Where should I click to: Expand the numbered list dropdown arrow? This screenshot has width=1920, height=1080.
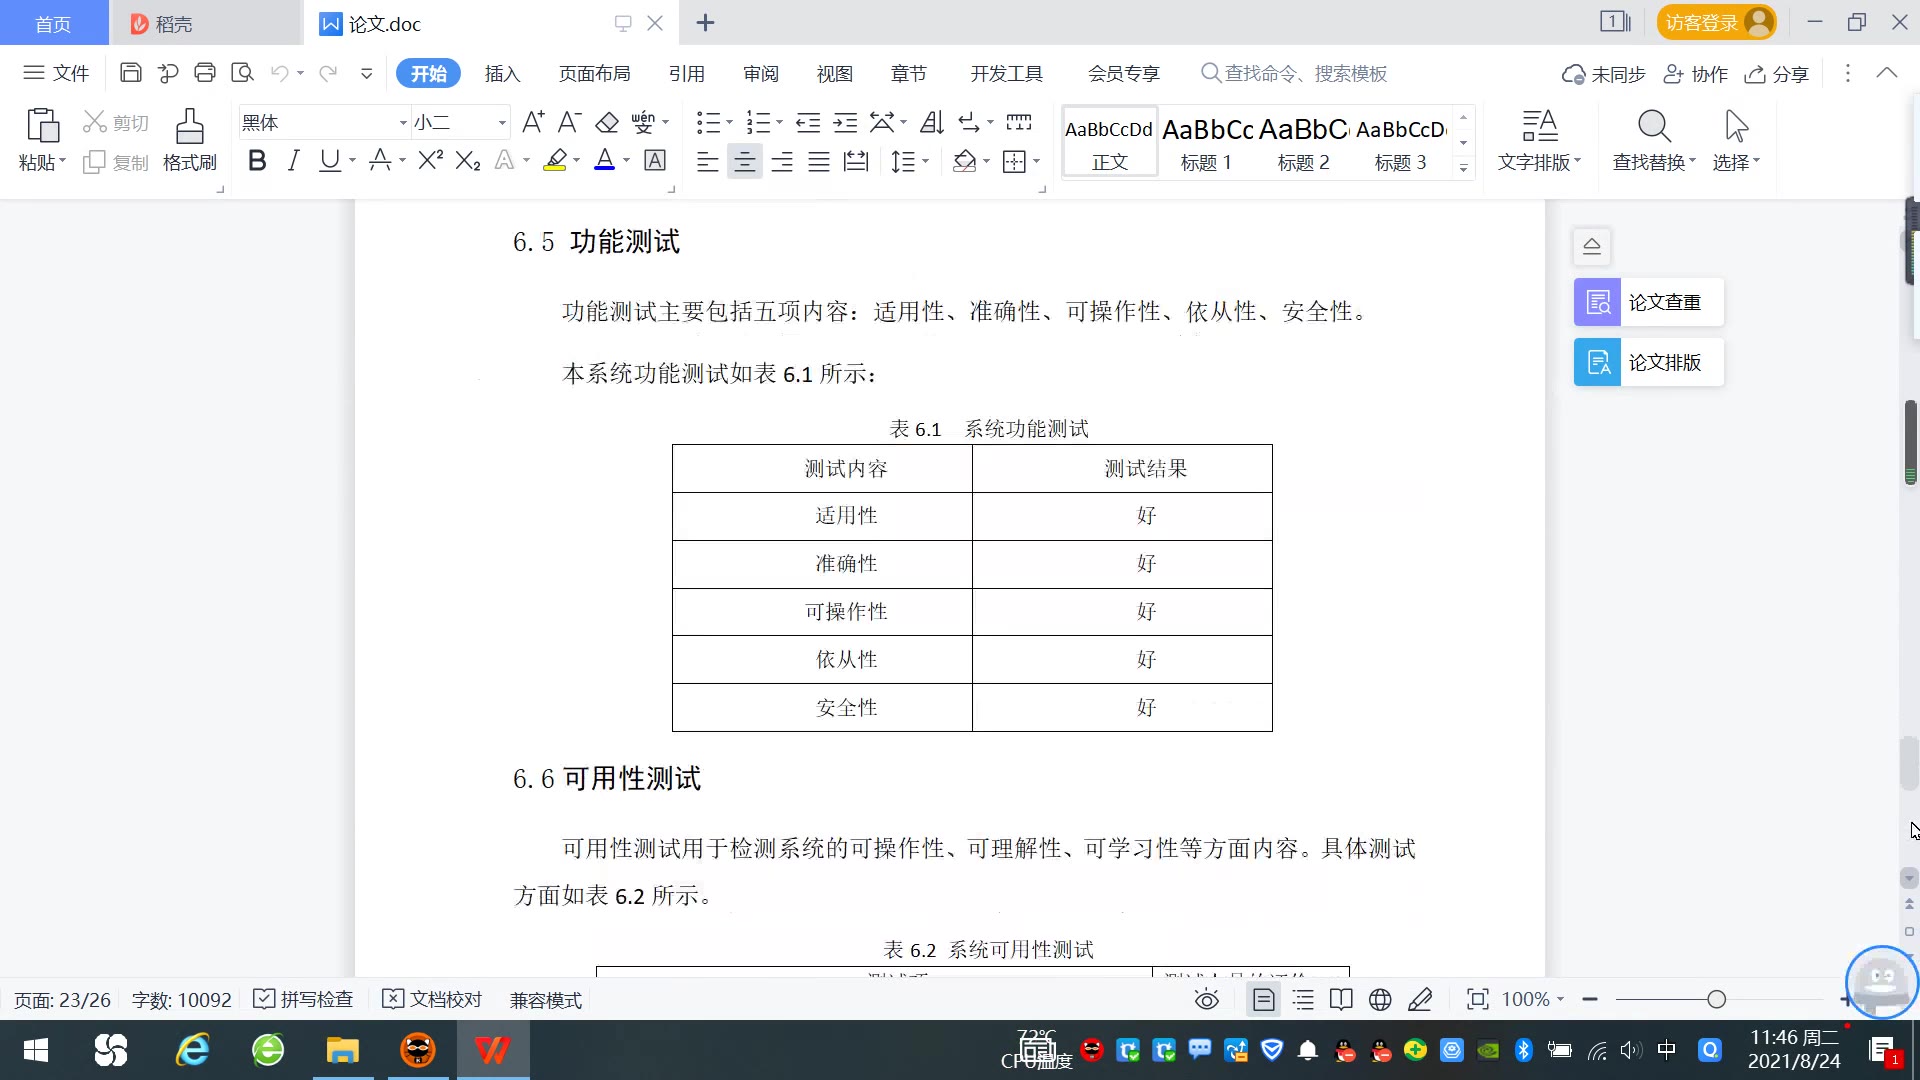coord(779,123)
